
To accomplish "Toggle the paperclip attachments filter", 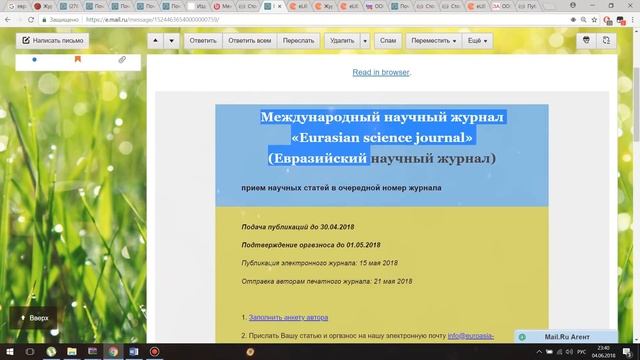I will coord(122,60).
